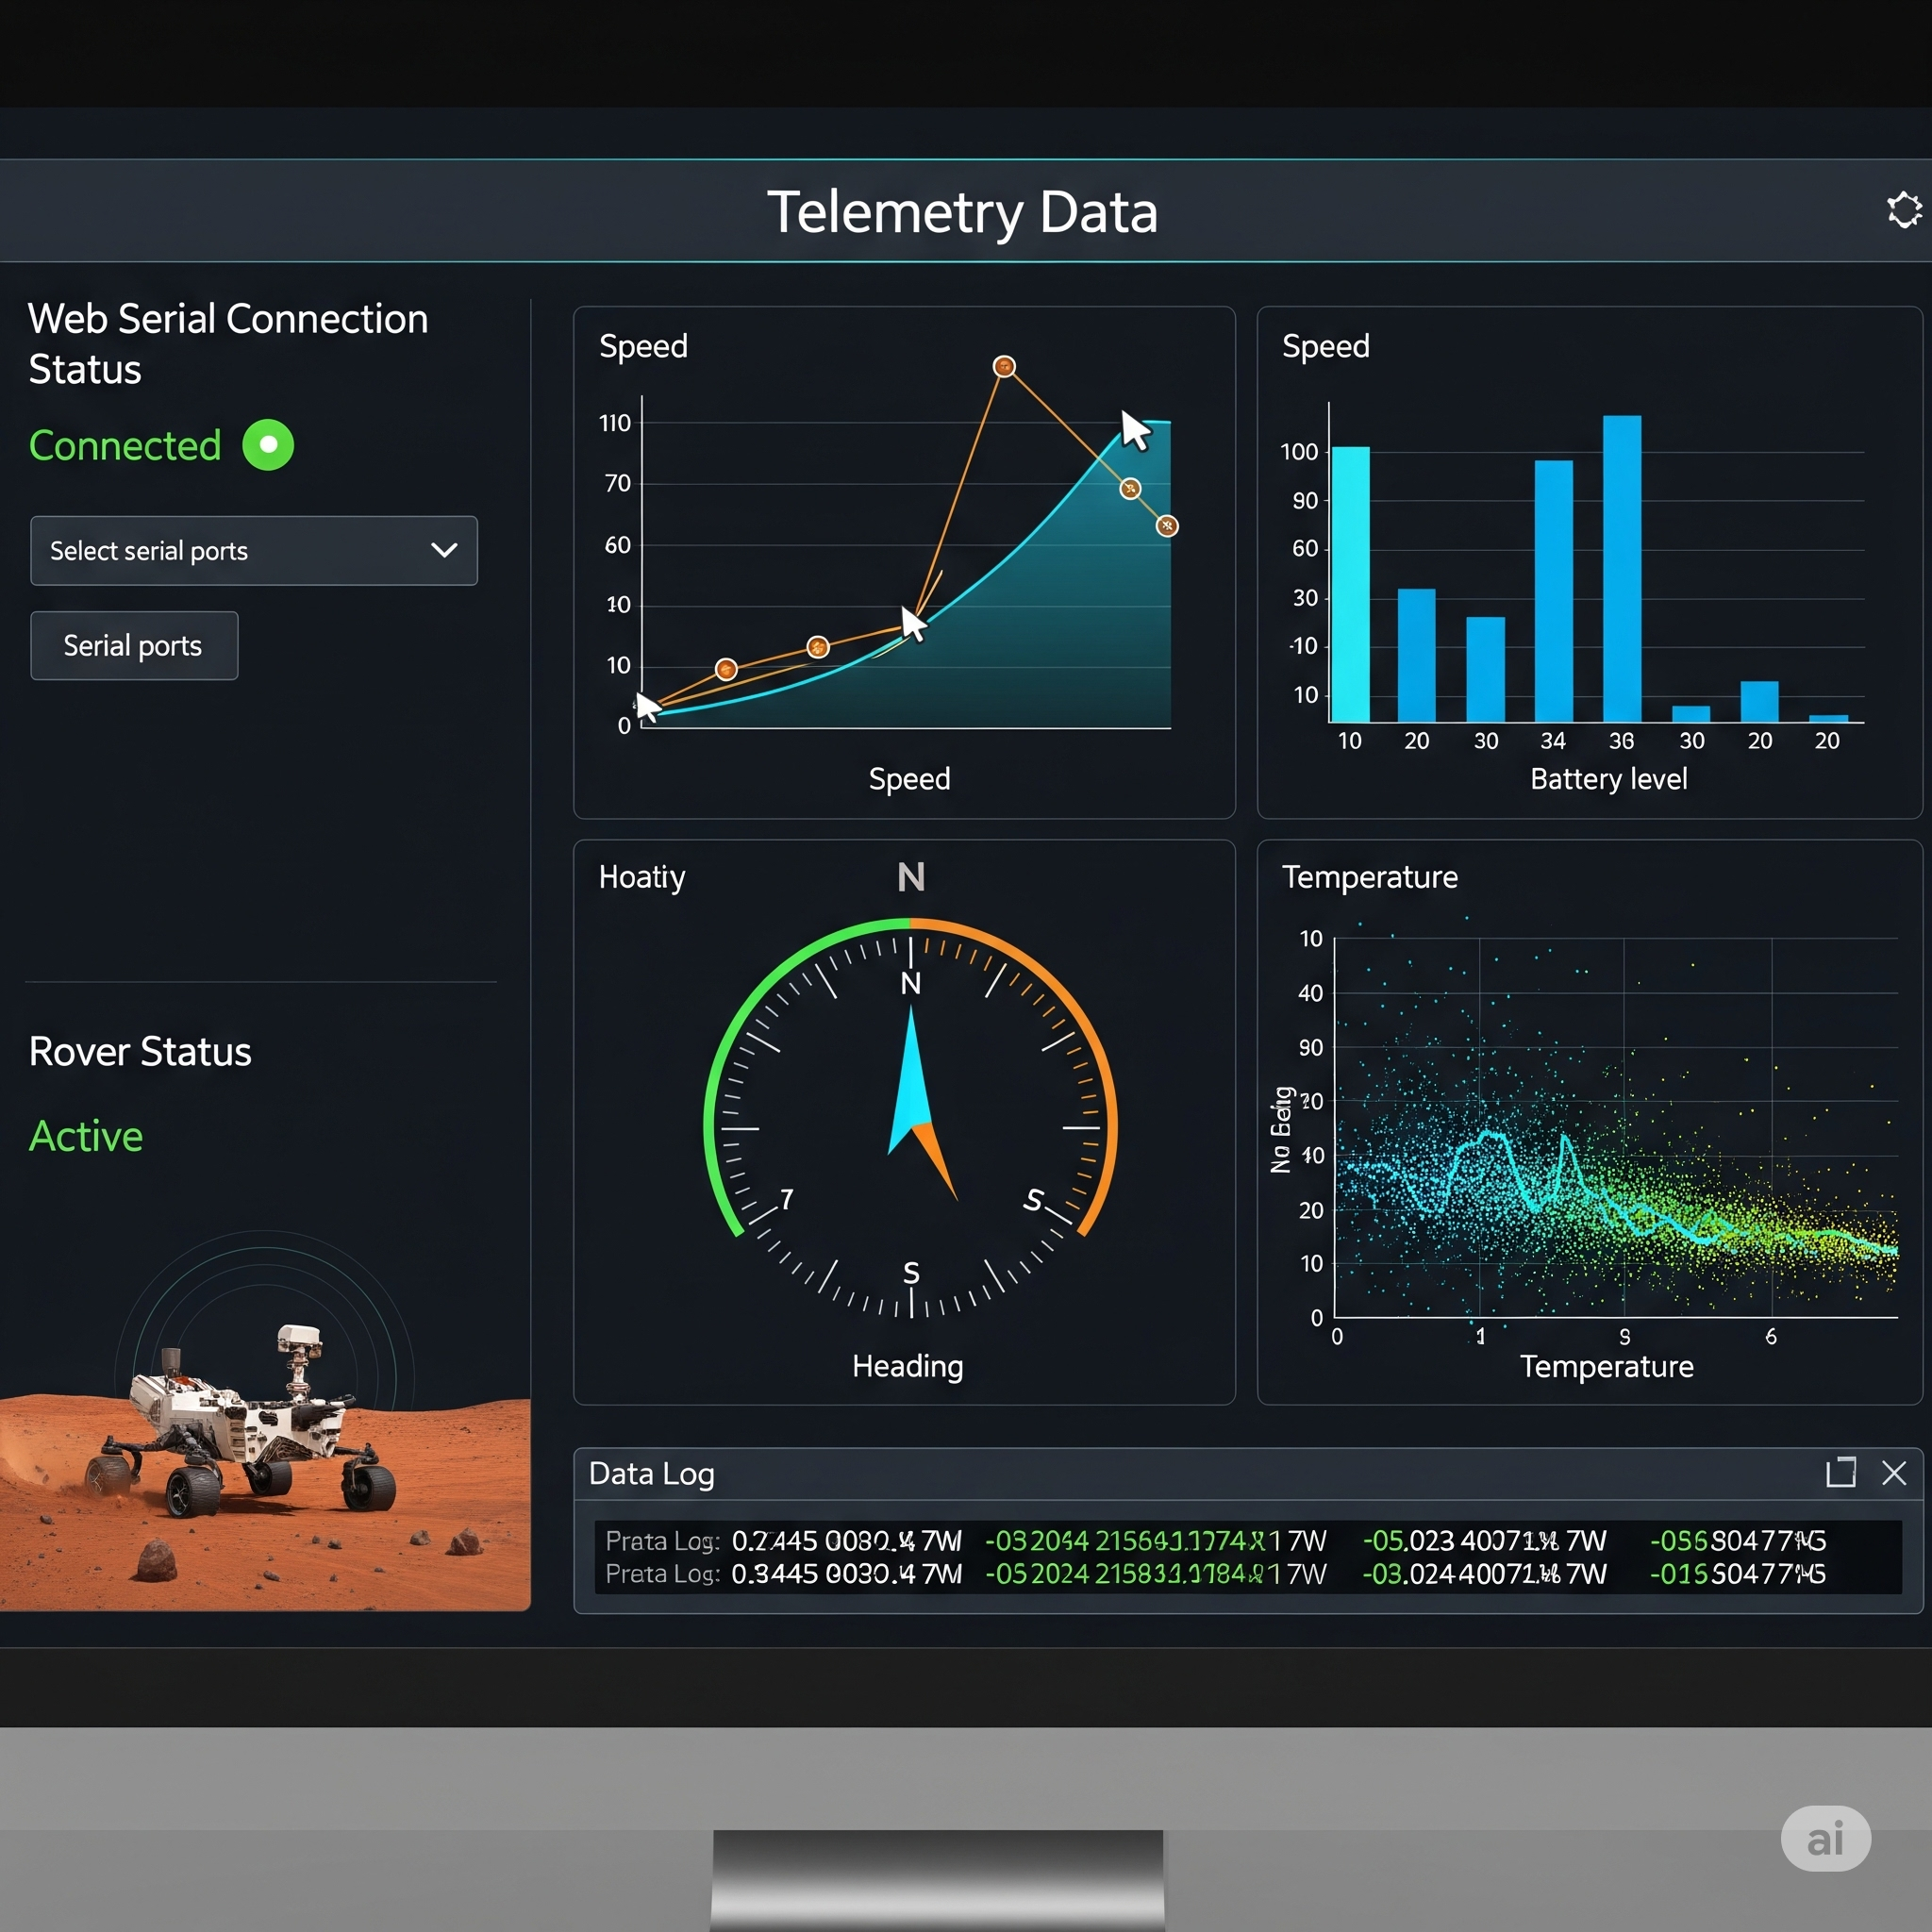Click an orange data point on the Speed chart

[x=1003, y=366]
